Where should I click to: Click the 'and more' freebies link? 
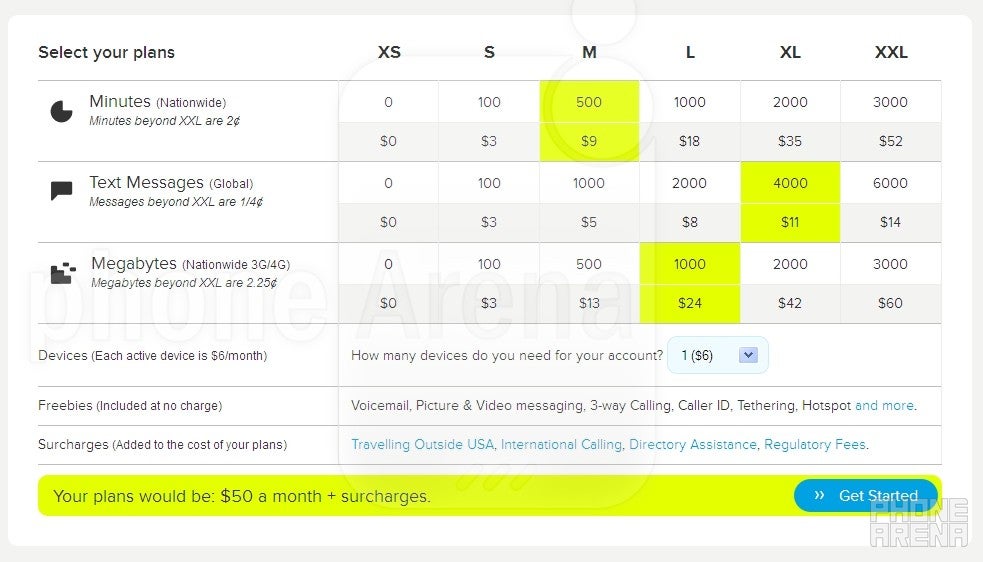[884, 405]
